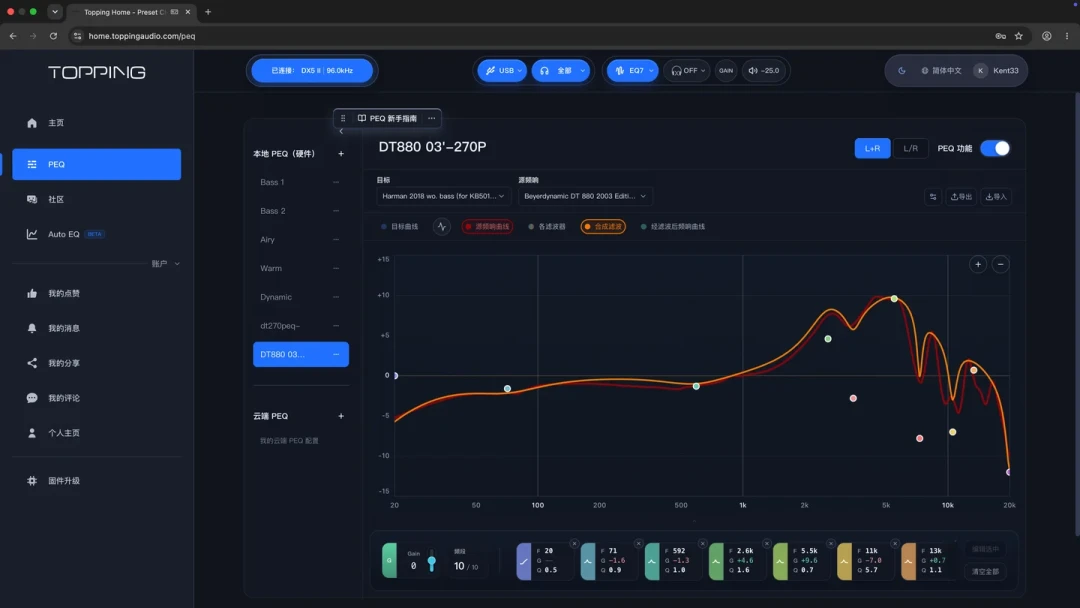Click the 2.6k peak filter type icon
Viewport: 1080px width, 608px height.
point(716,561)
